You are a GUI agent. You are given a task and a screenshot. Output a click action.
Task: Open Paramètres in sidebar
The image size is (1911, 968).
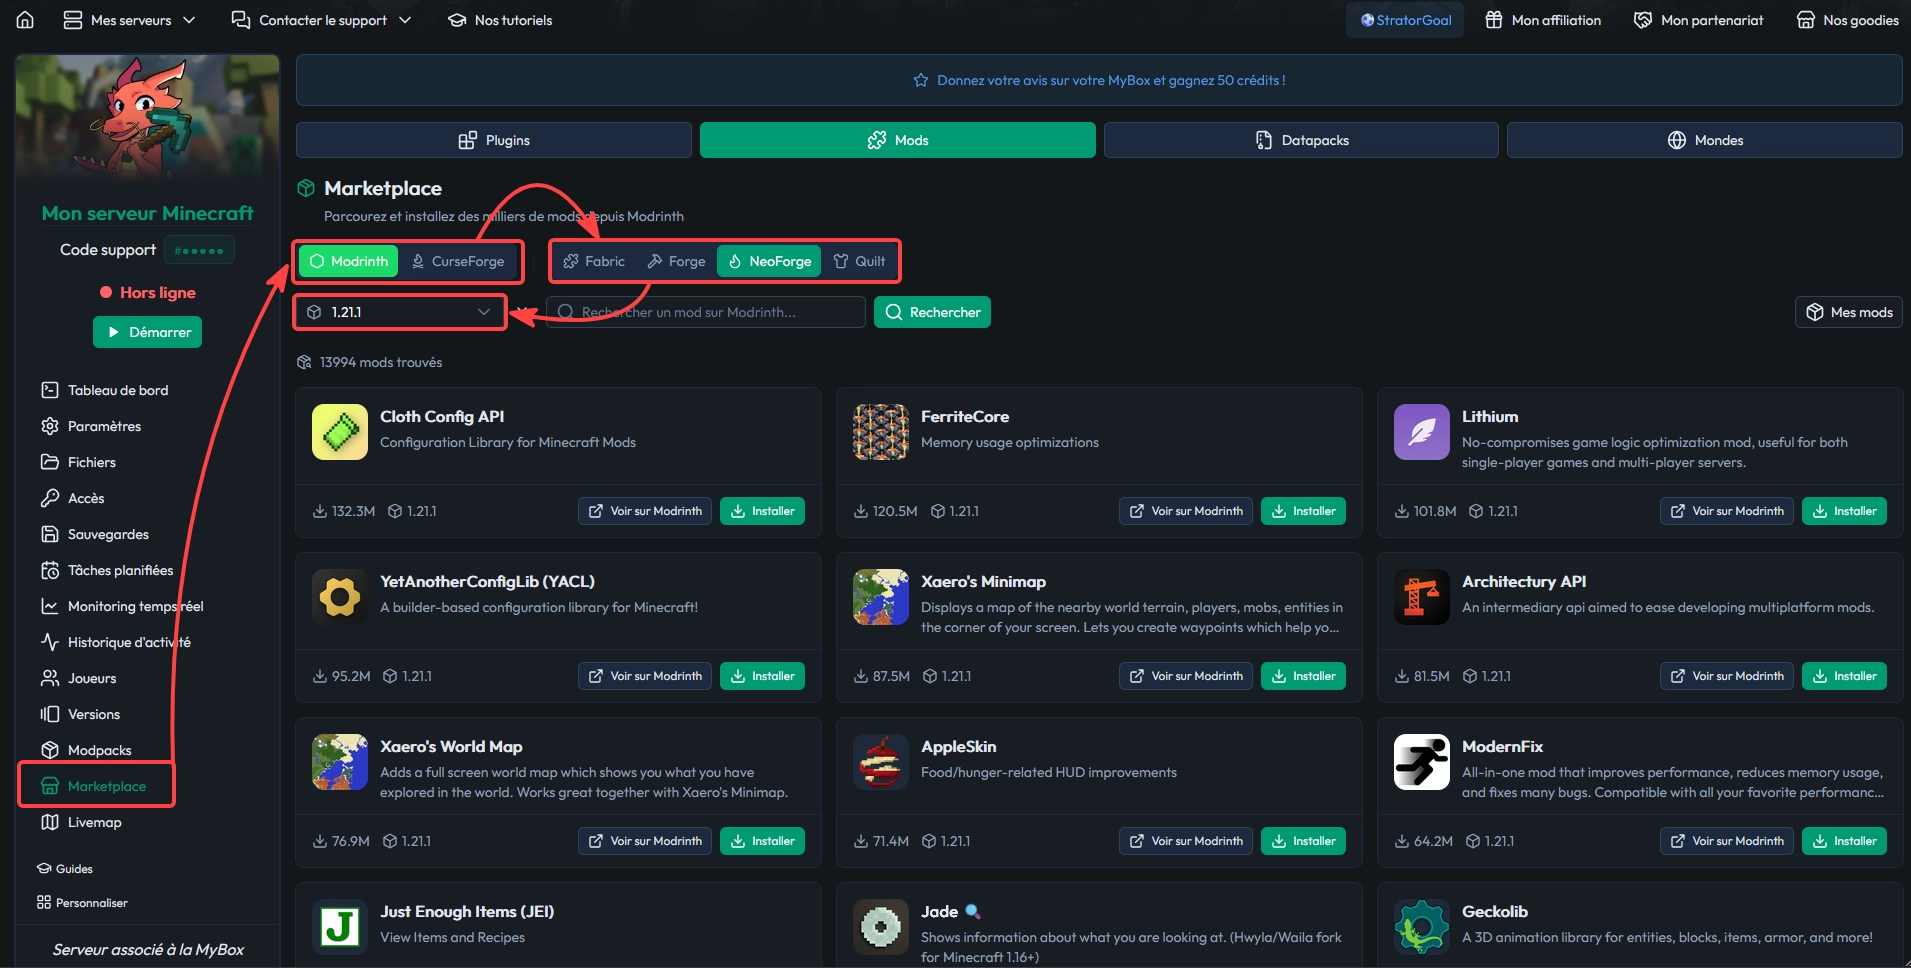(x=91, y=426)
